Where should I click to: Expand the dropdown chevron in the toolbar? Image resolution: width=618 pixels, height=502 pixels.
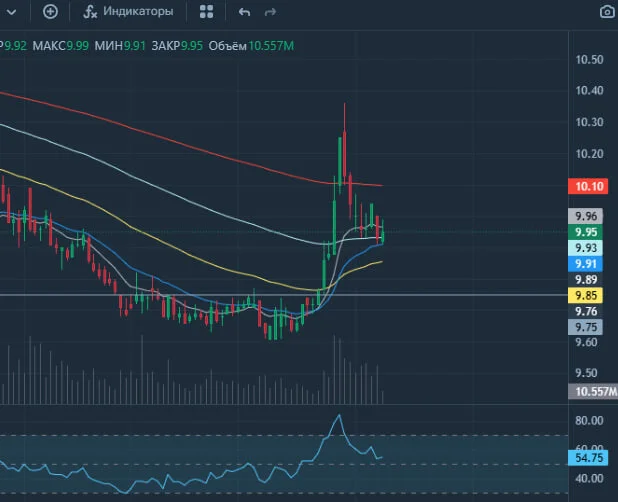tap(11, 12)
